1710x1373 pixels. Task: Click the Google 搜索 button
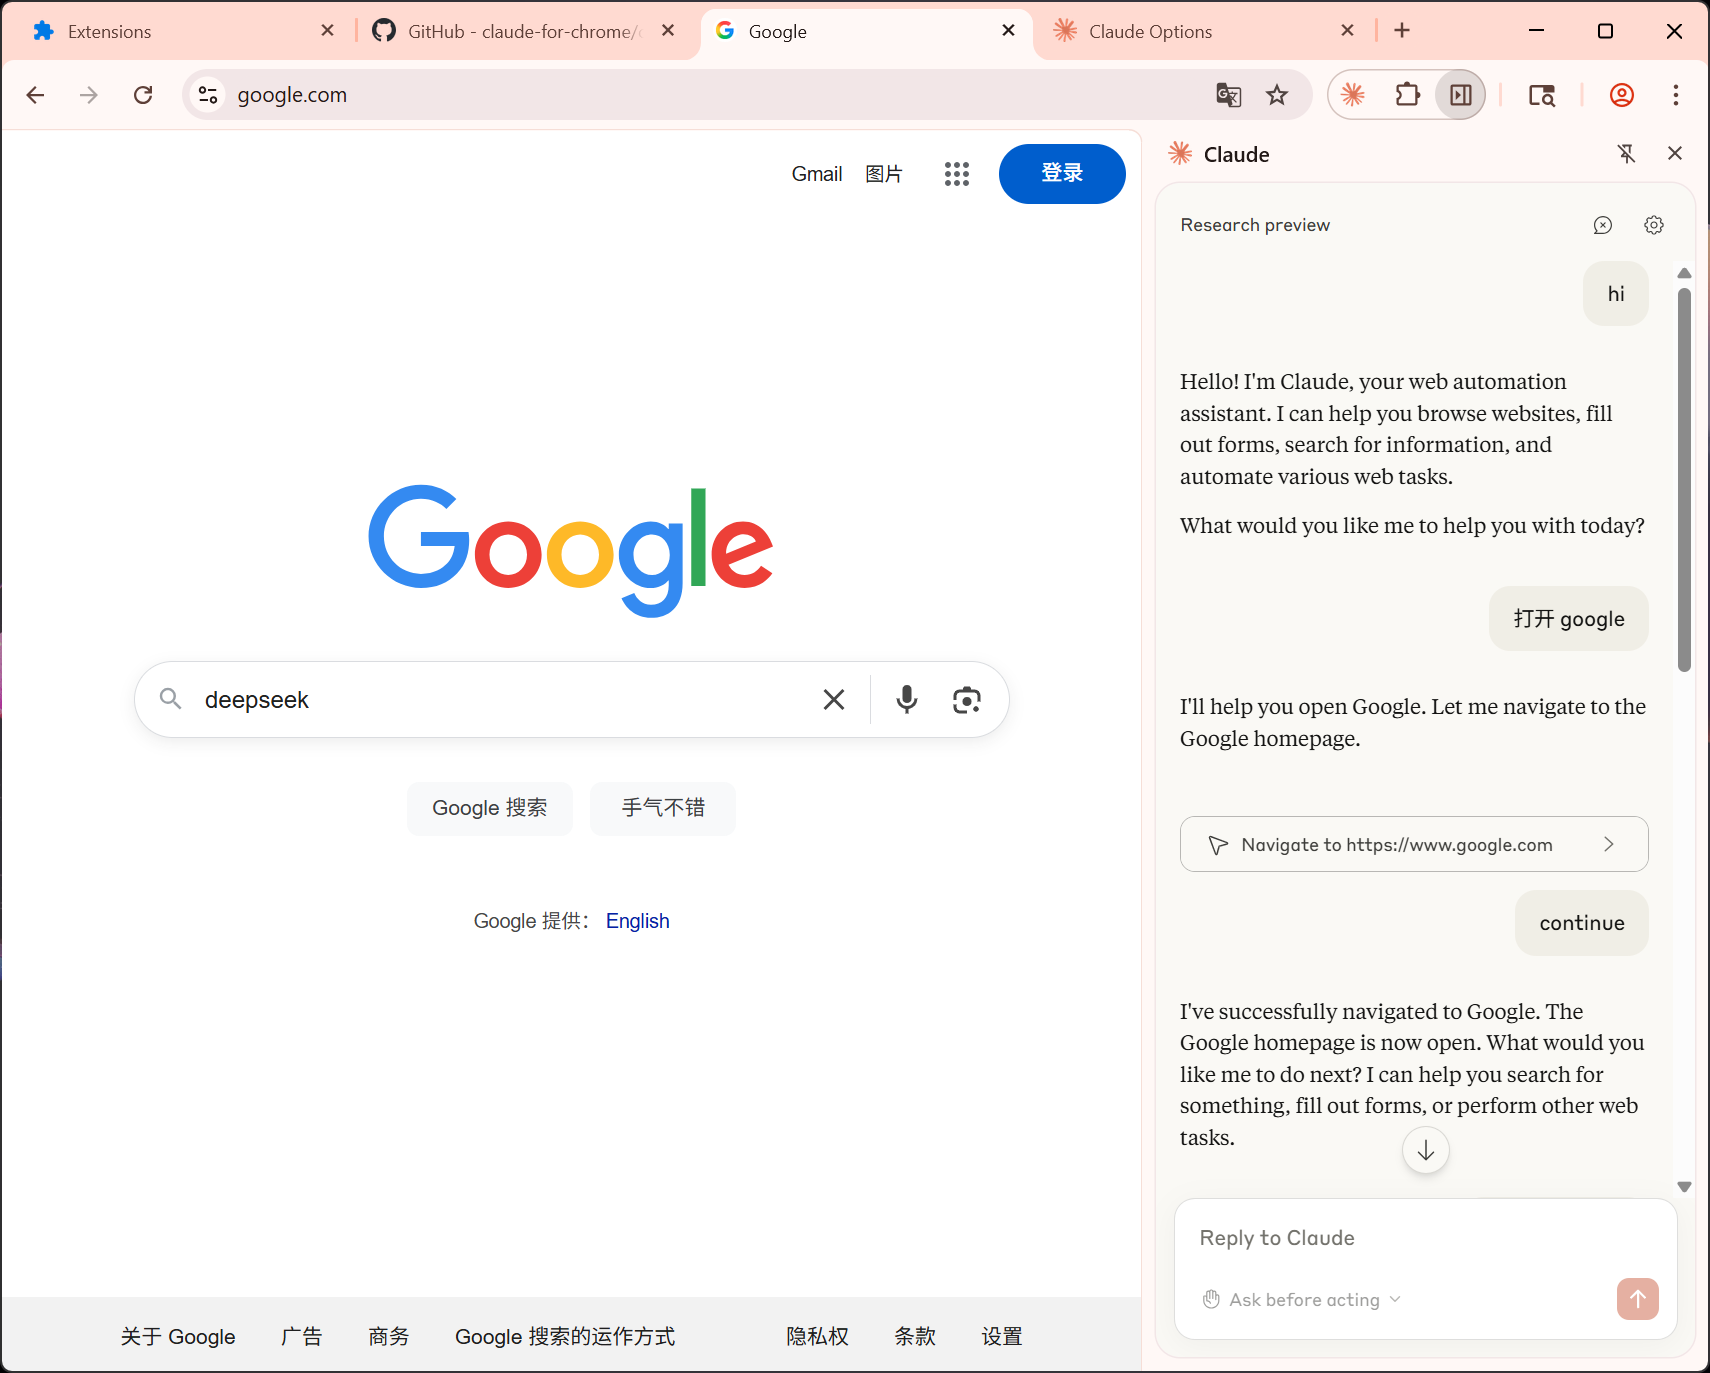[490, 808]
